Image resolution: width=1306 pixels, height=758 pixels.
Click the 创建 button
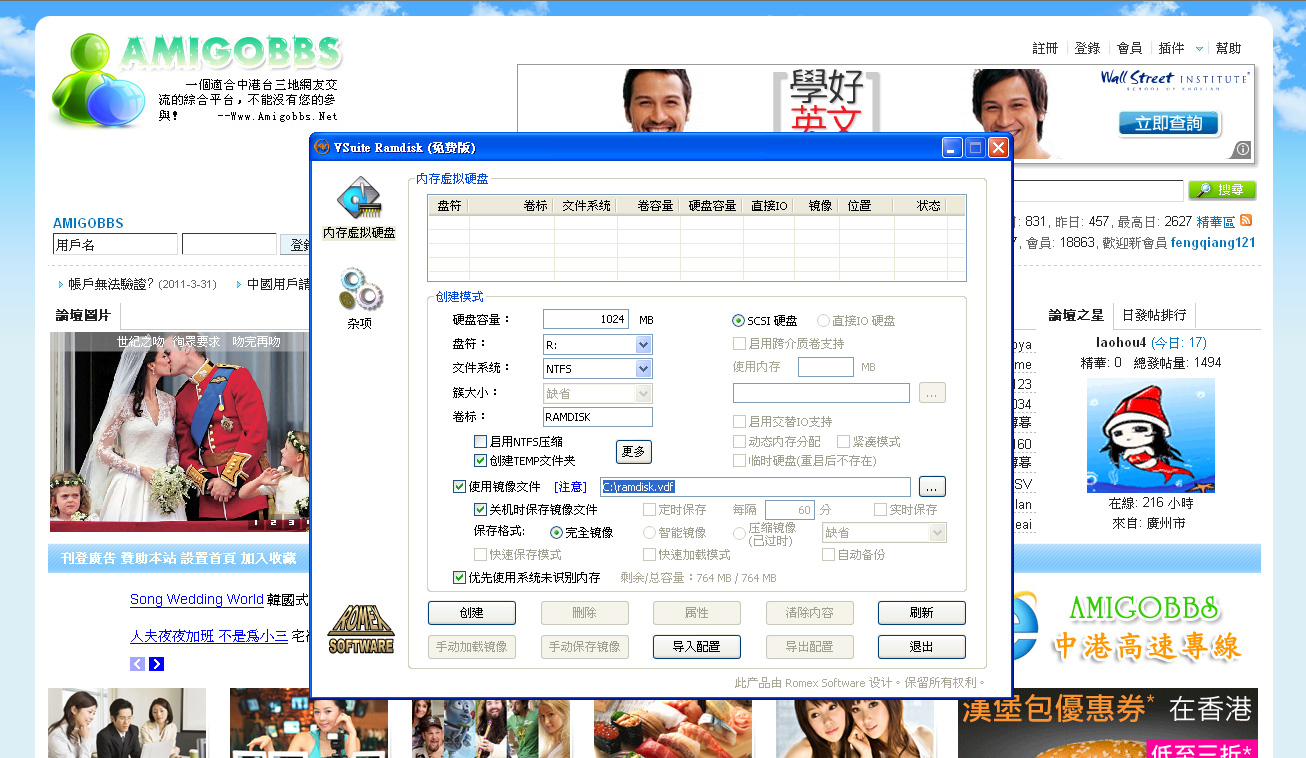point(471,613)
